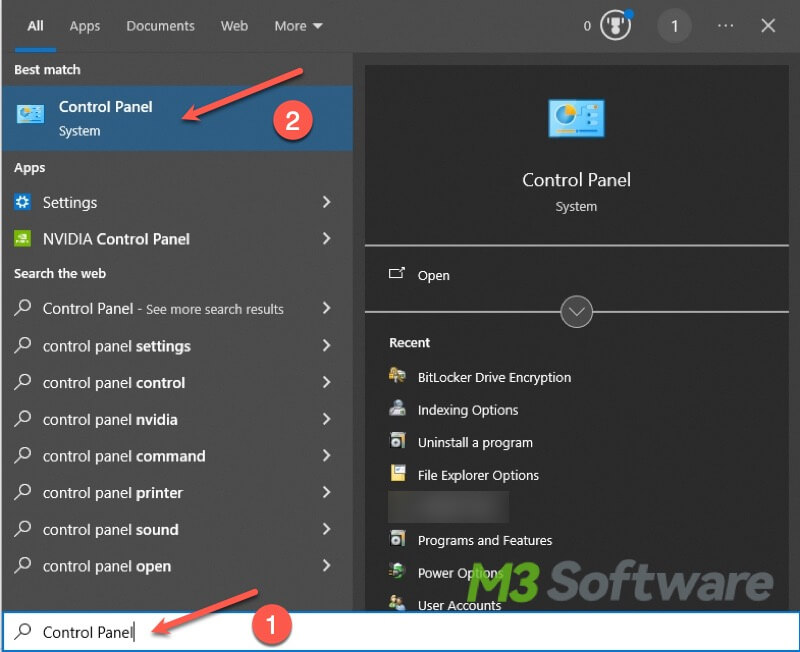The image size is (800, 652).
Task: Expand the 'control panel open' chevron
Action: 327,565
